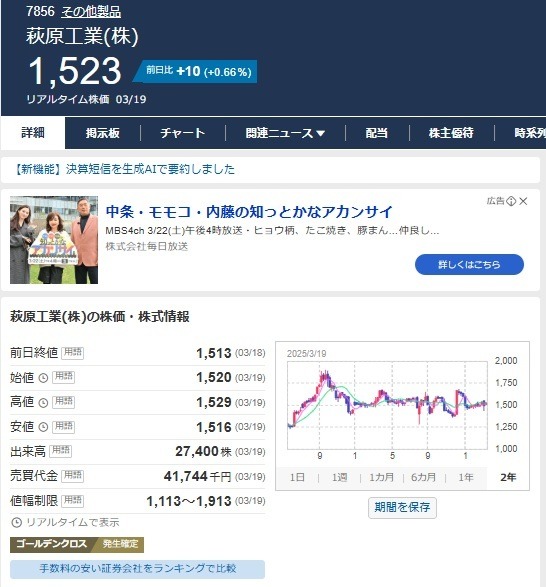Select the 1日 chart period
This screenshot has height=587, width=546.
click(297, 478)
